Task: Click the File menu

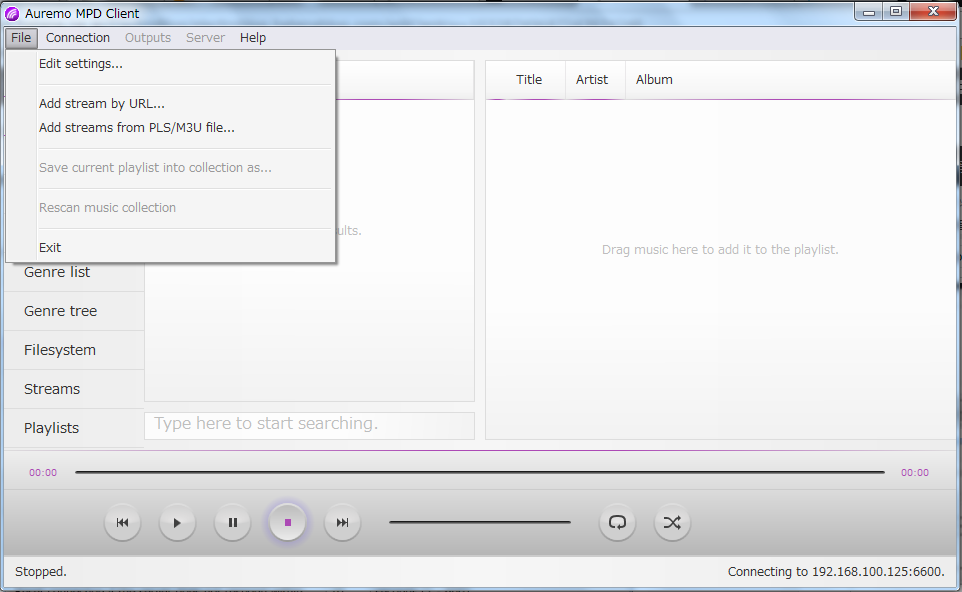Action: (x=21, y=37)
